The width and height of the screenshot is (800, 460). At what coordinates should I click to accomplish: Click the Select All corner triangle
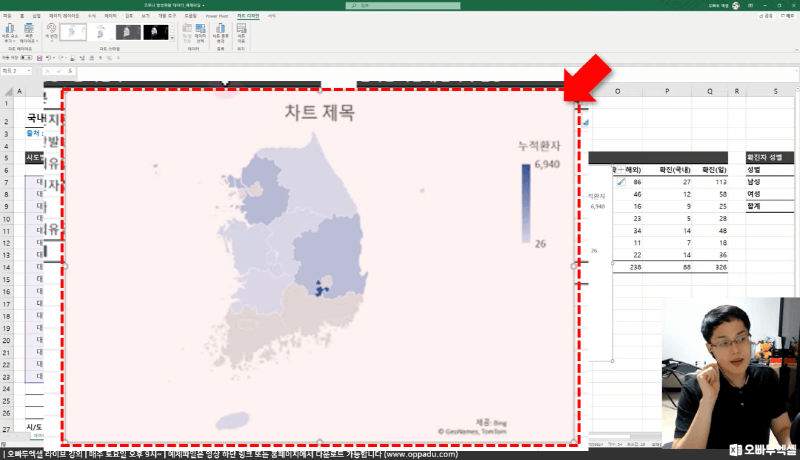[8, 92]
